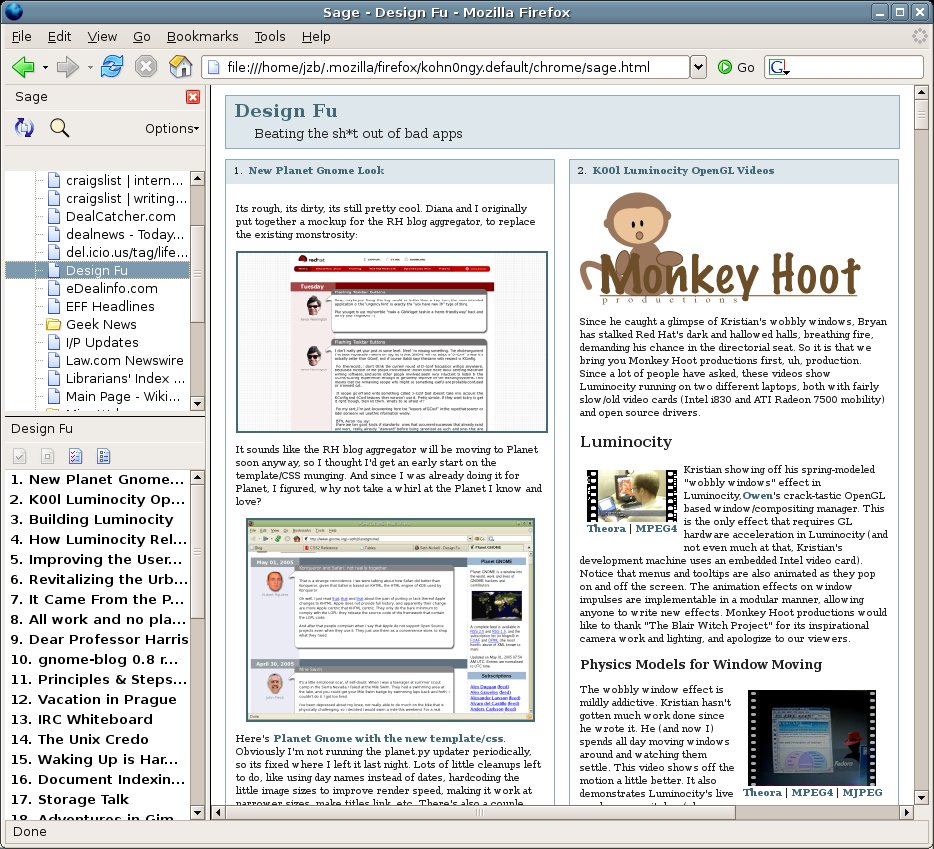
Task: Reload the page with the Refresh icon
Action: pos(111,66)
